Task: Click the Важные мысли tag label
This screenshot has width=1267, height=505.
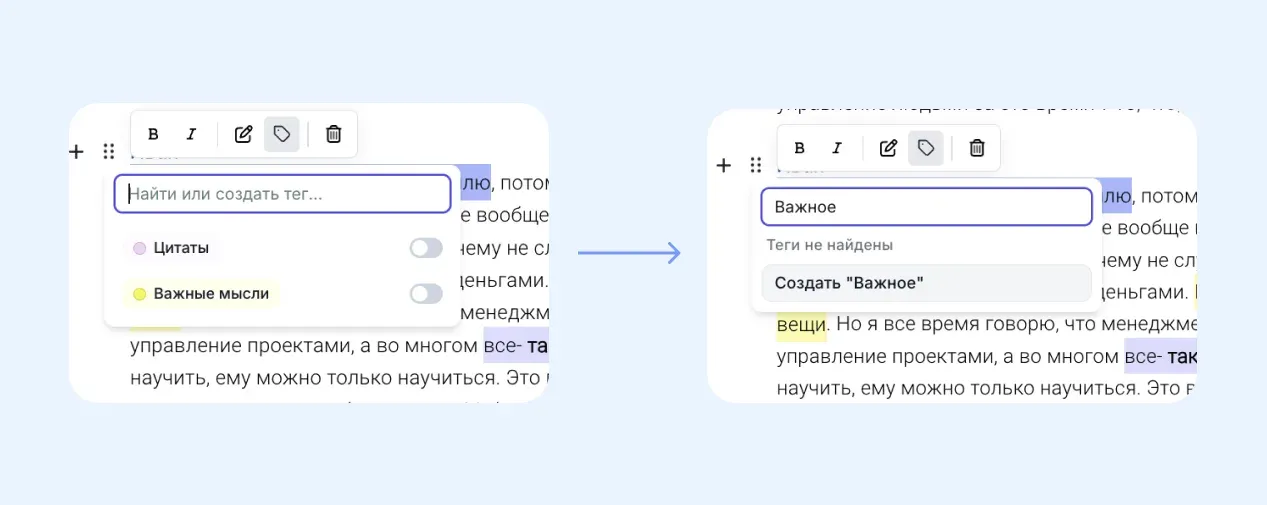Action: (211, 294)
